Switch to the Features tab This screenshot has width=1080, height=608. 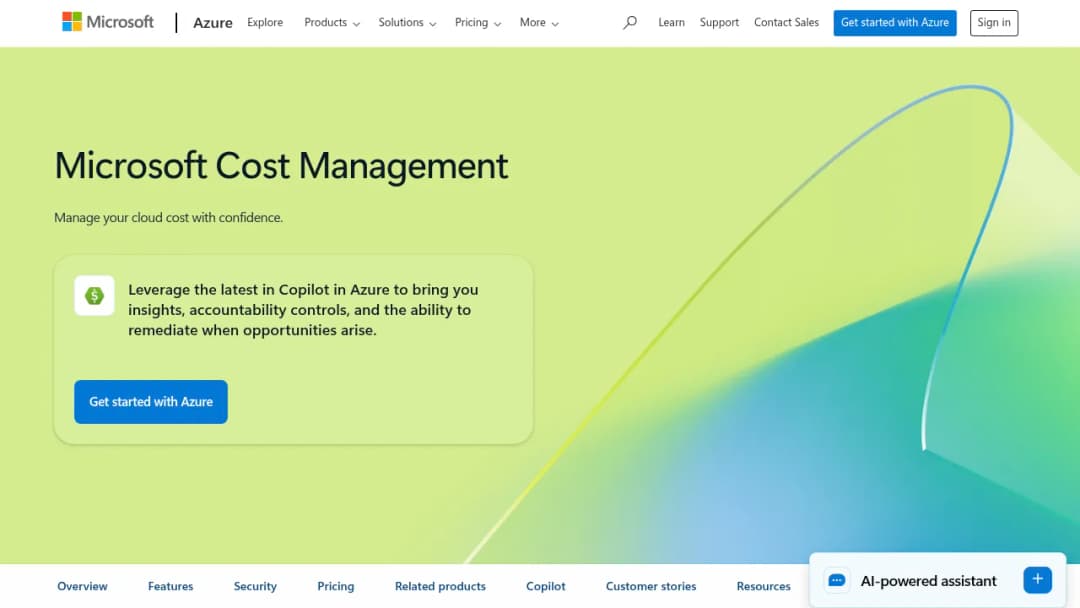coord(170,586)
